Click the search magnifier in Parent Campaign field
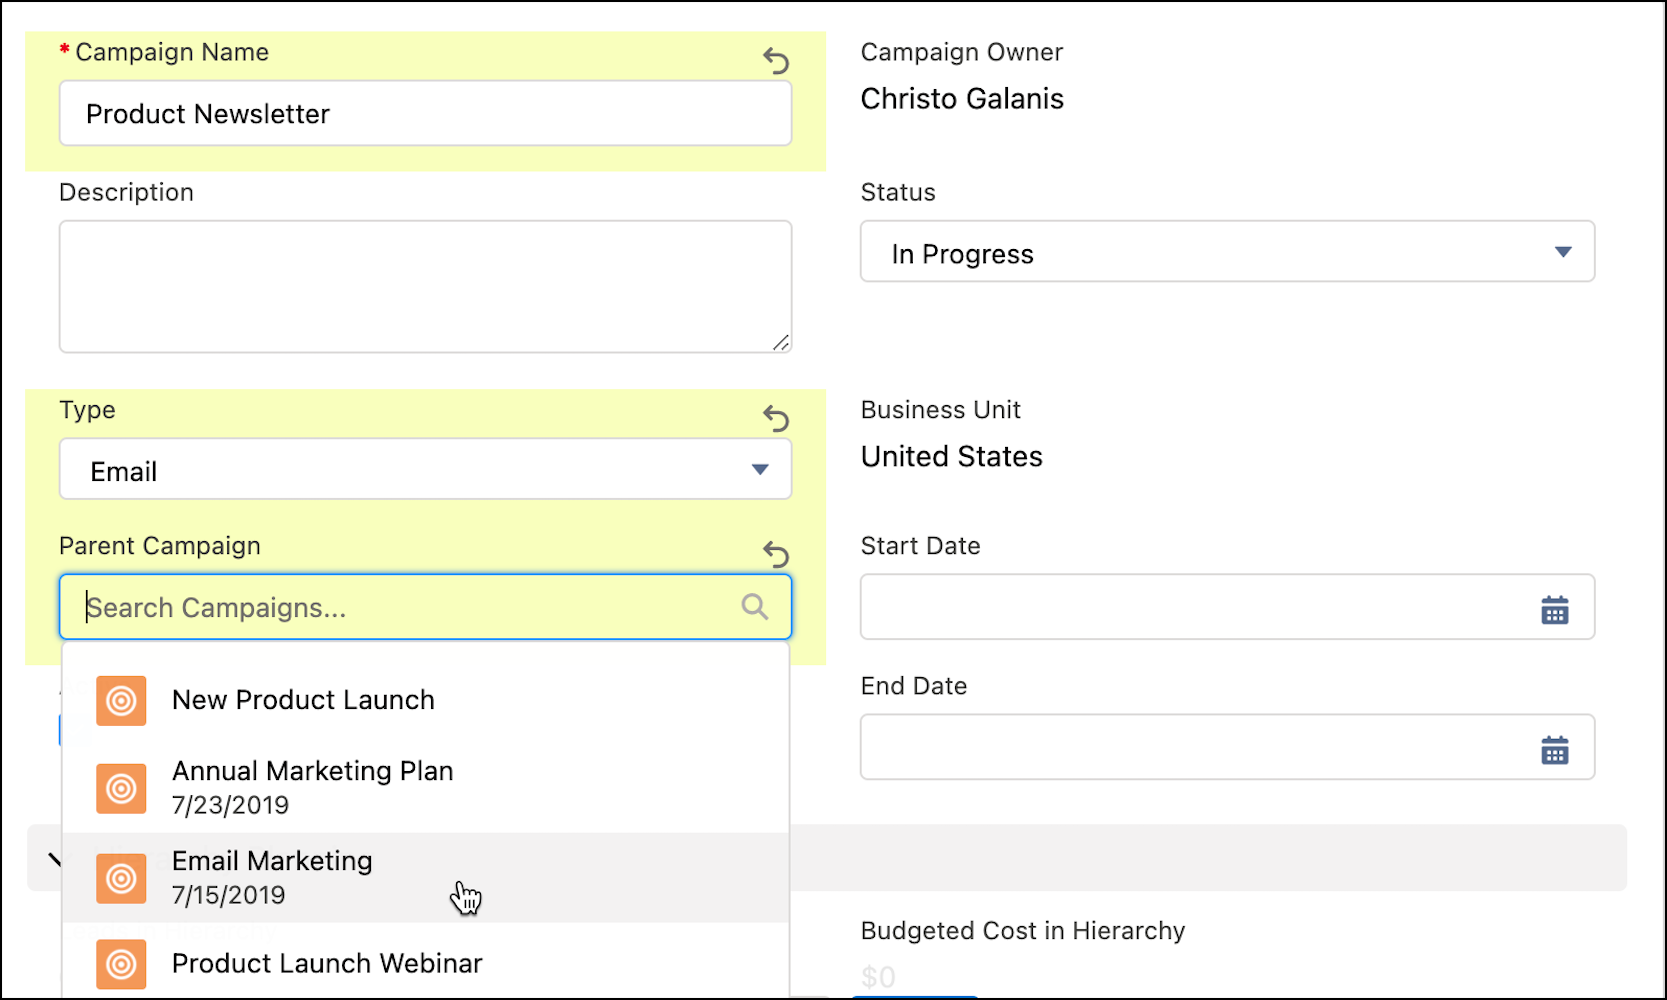 [754, 606]
